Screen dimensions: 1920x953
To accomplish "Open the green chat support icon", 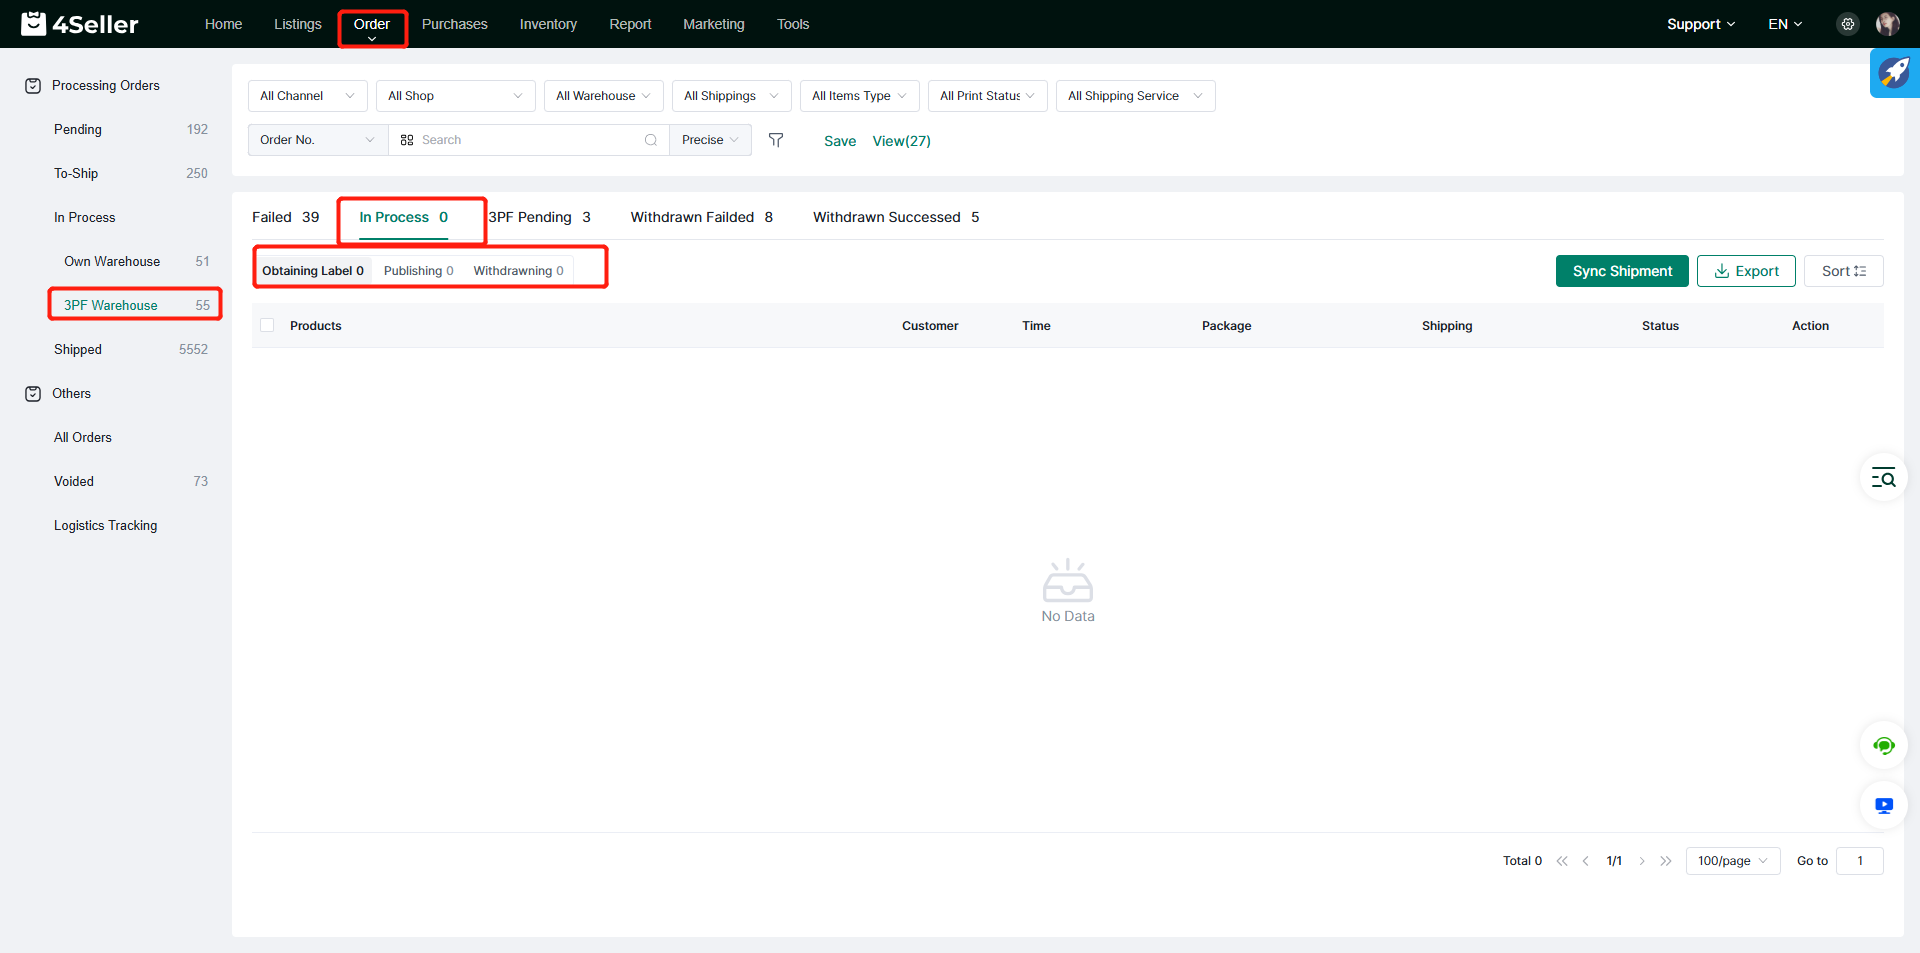I will point(1883,746).
